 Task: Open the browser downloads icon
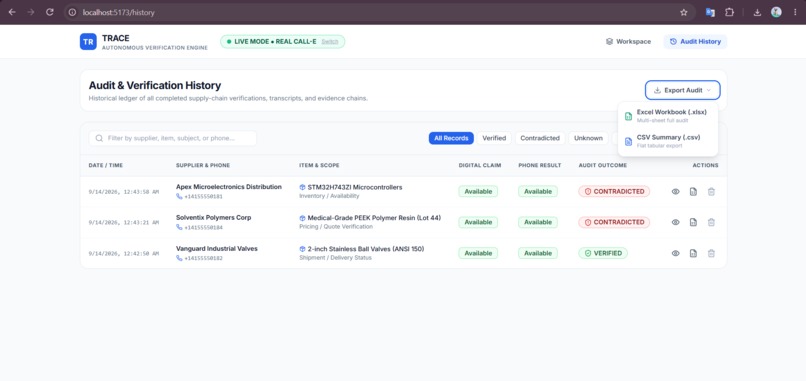click(x=757, y=12)
